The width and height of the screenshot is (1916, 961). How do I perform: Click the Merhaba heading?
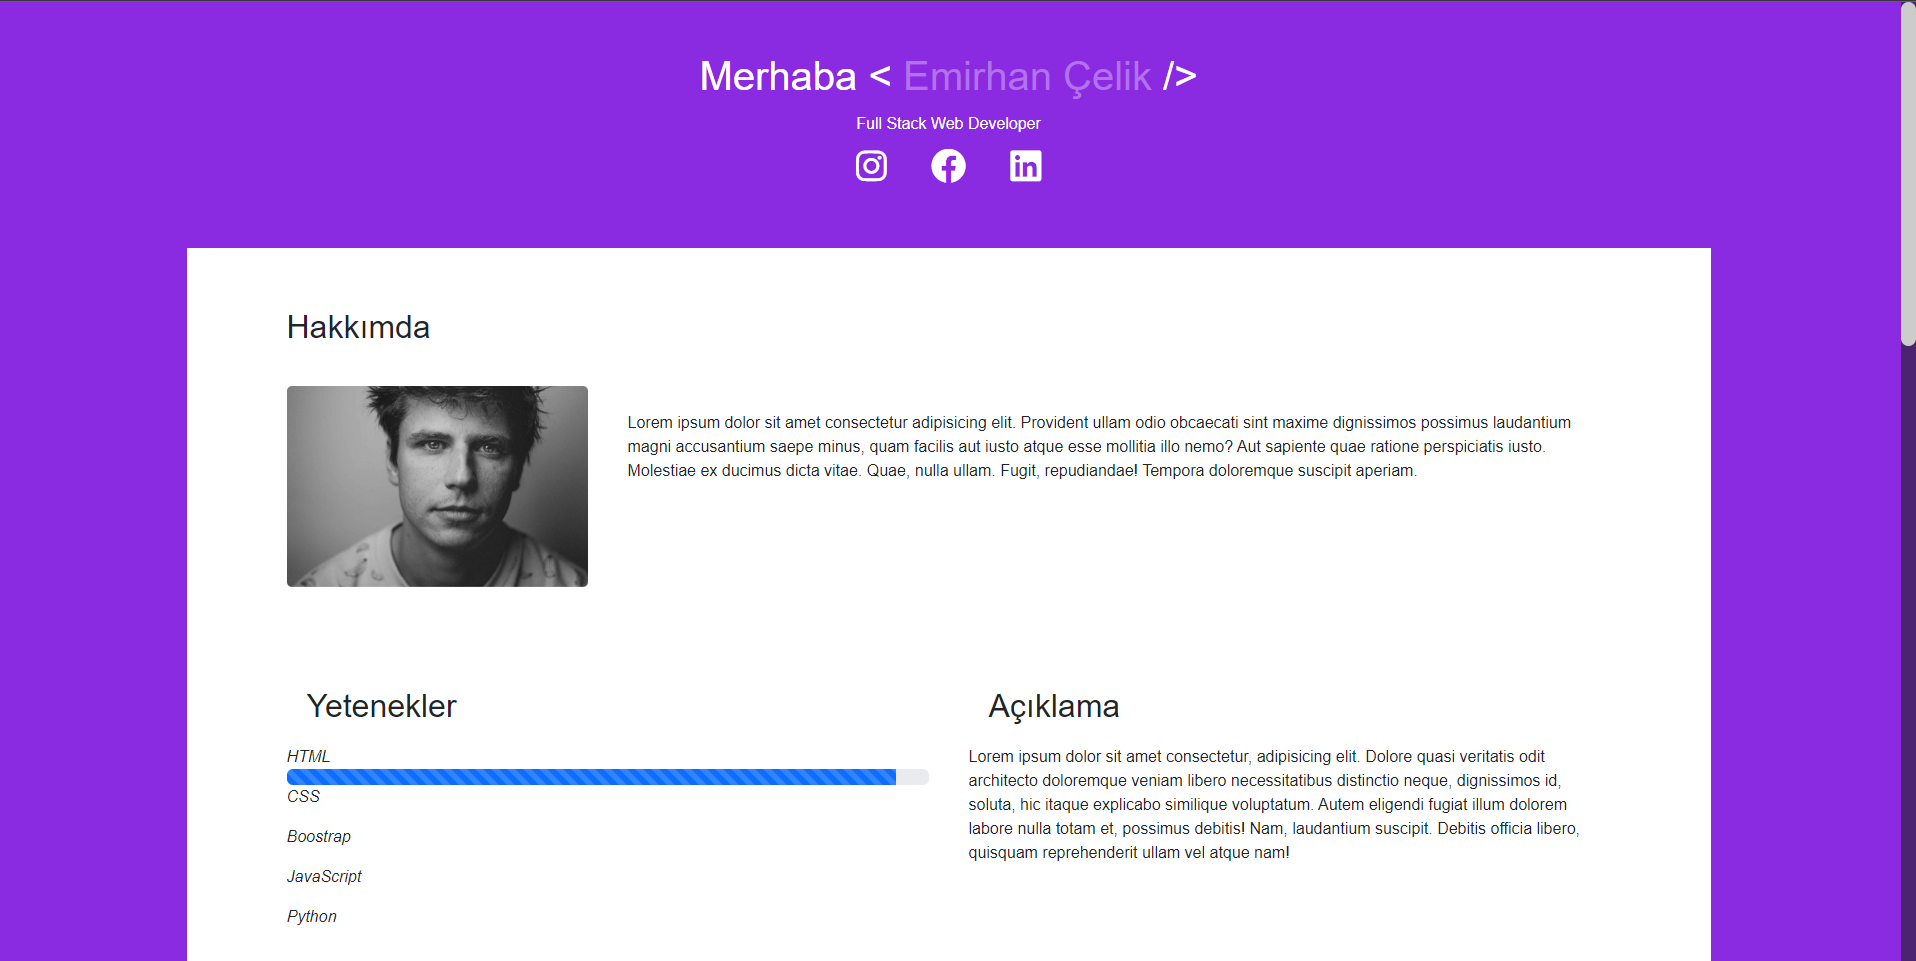click(x=778, y=75)
